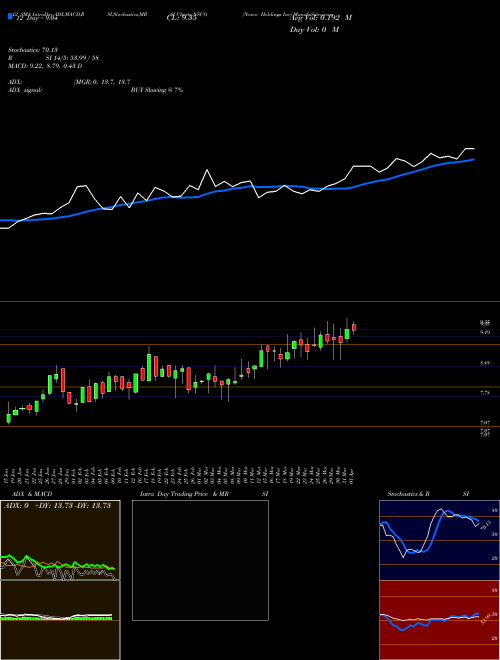Screen dimensions: 500x660
Task: Click the 'Intra Day Trading Price & MR' title
Action: (x=185, y=494)
